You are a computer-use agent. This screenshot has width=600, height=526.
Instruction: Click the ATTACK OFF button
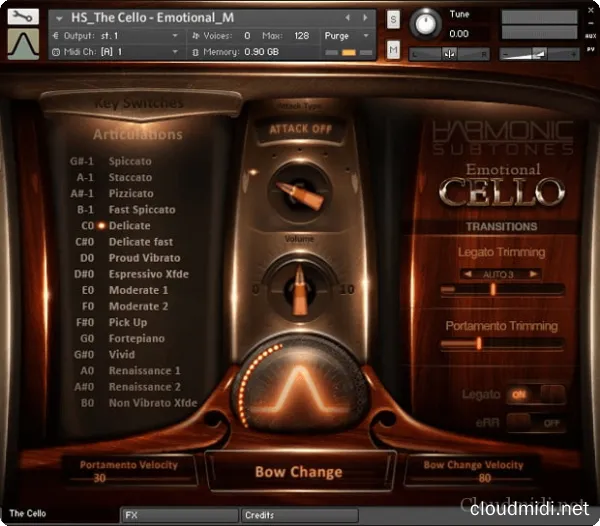(x=300, y=129)
